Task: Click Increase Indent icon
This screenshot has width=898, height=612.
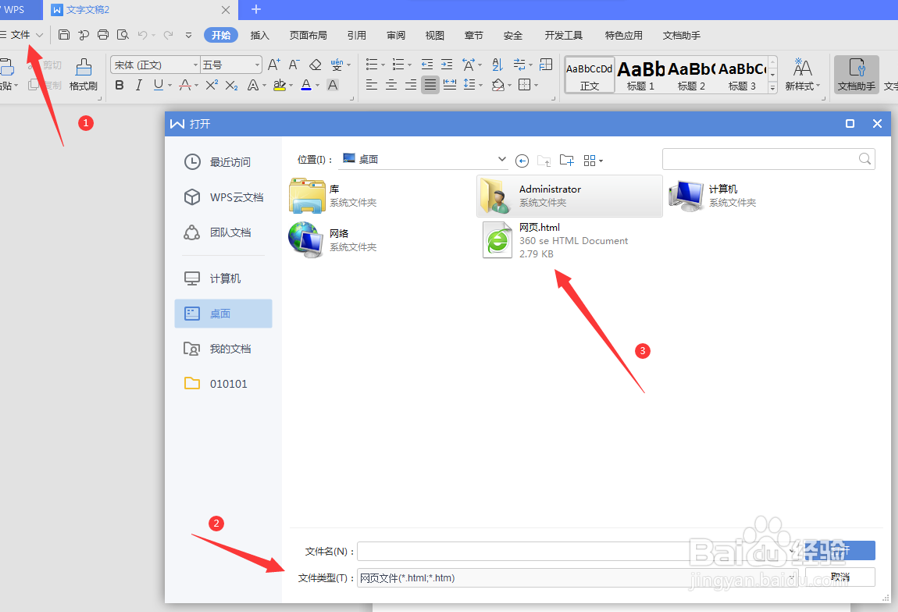Action: pyautogui.click(x=447, y=64)
